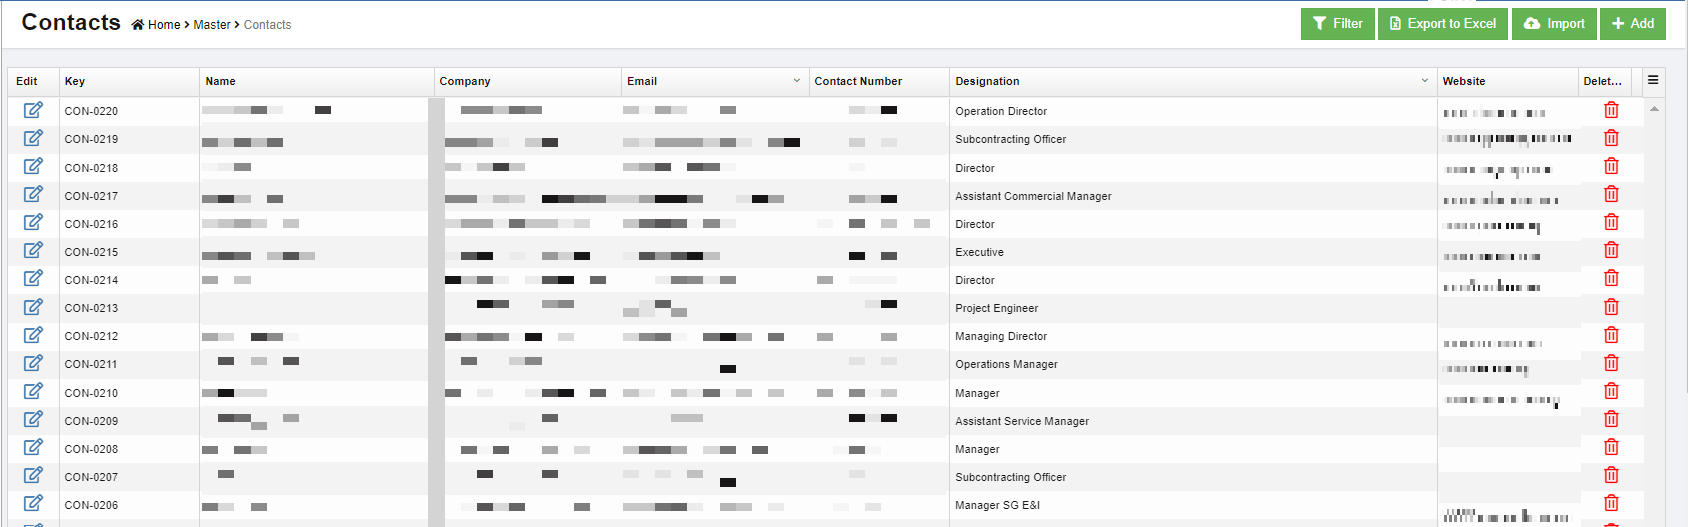Export contacts to Excel
The width and height of the screenshot is (1688, 527).
pos(1442,24)
